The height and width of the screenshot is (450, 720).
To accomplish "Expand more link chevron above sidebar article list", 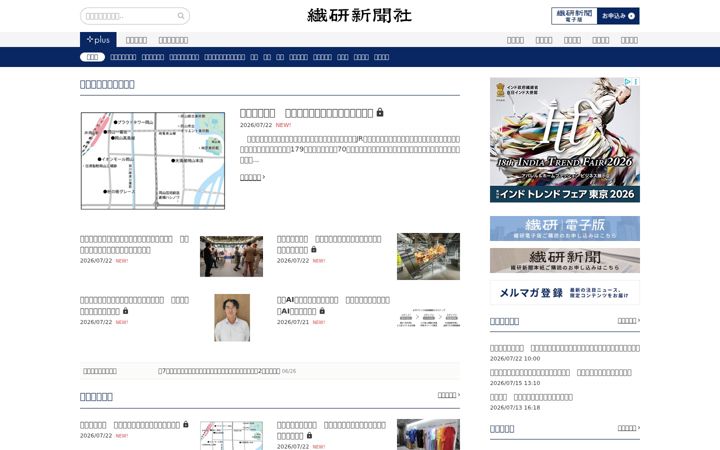I will pos(639,321).
